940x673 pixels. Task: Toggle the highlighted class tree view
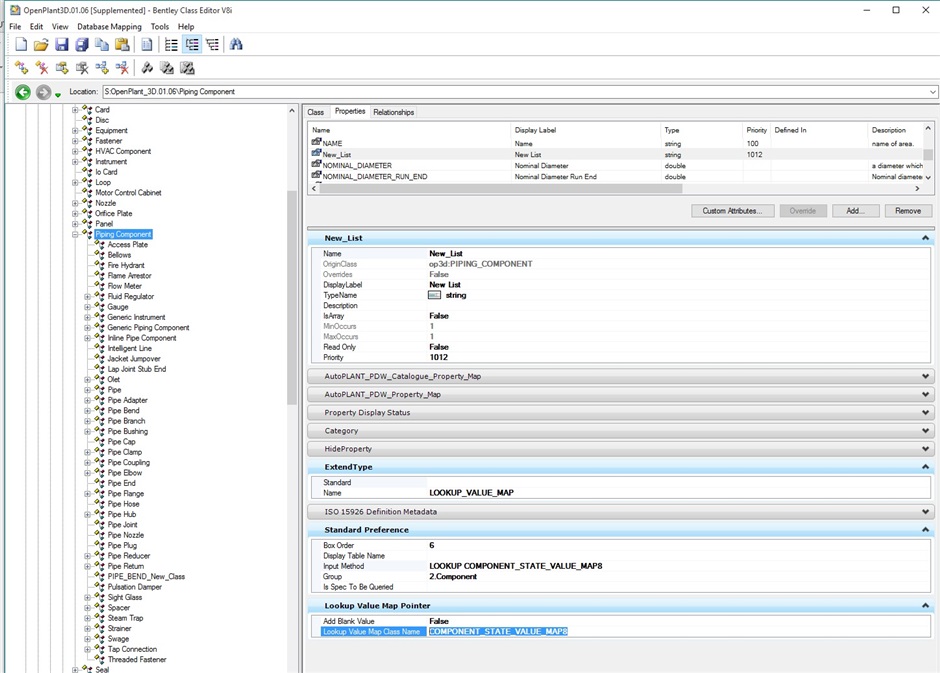pyautogui.click(x=192, y=44)
